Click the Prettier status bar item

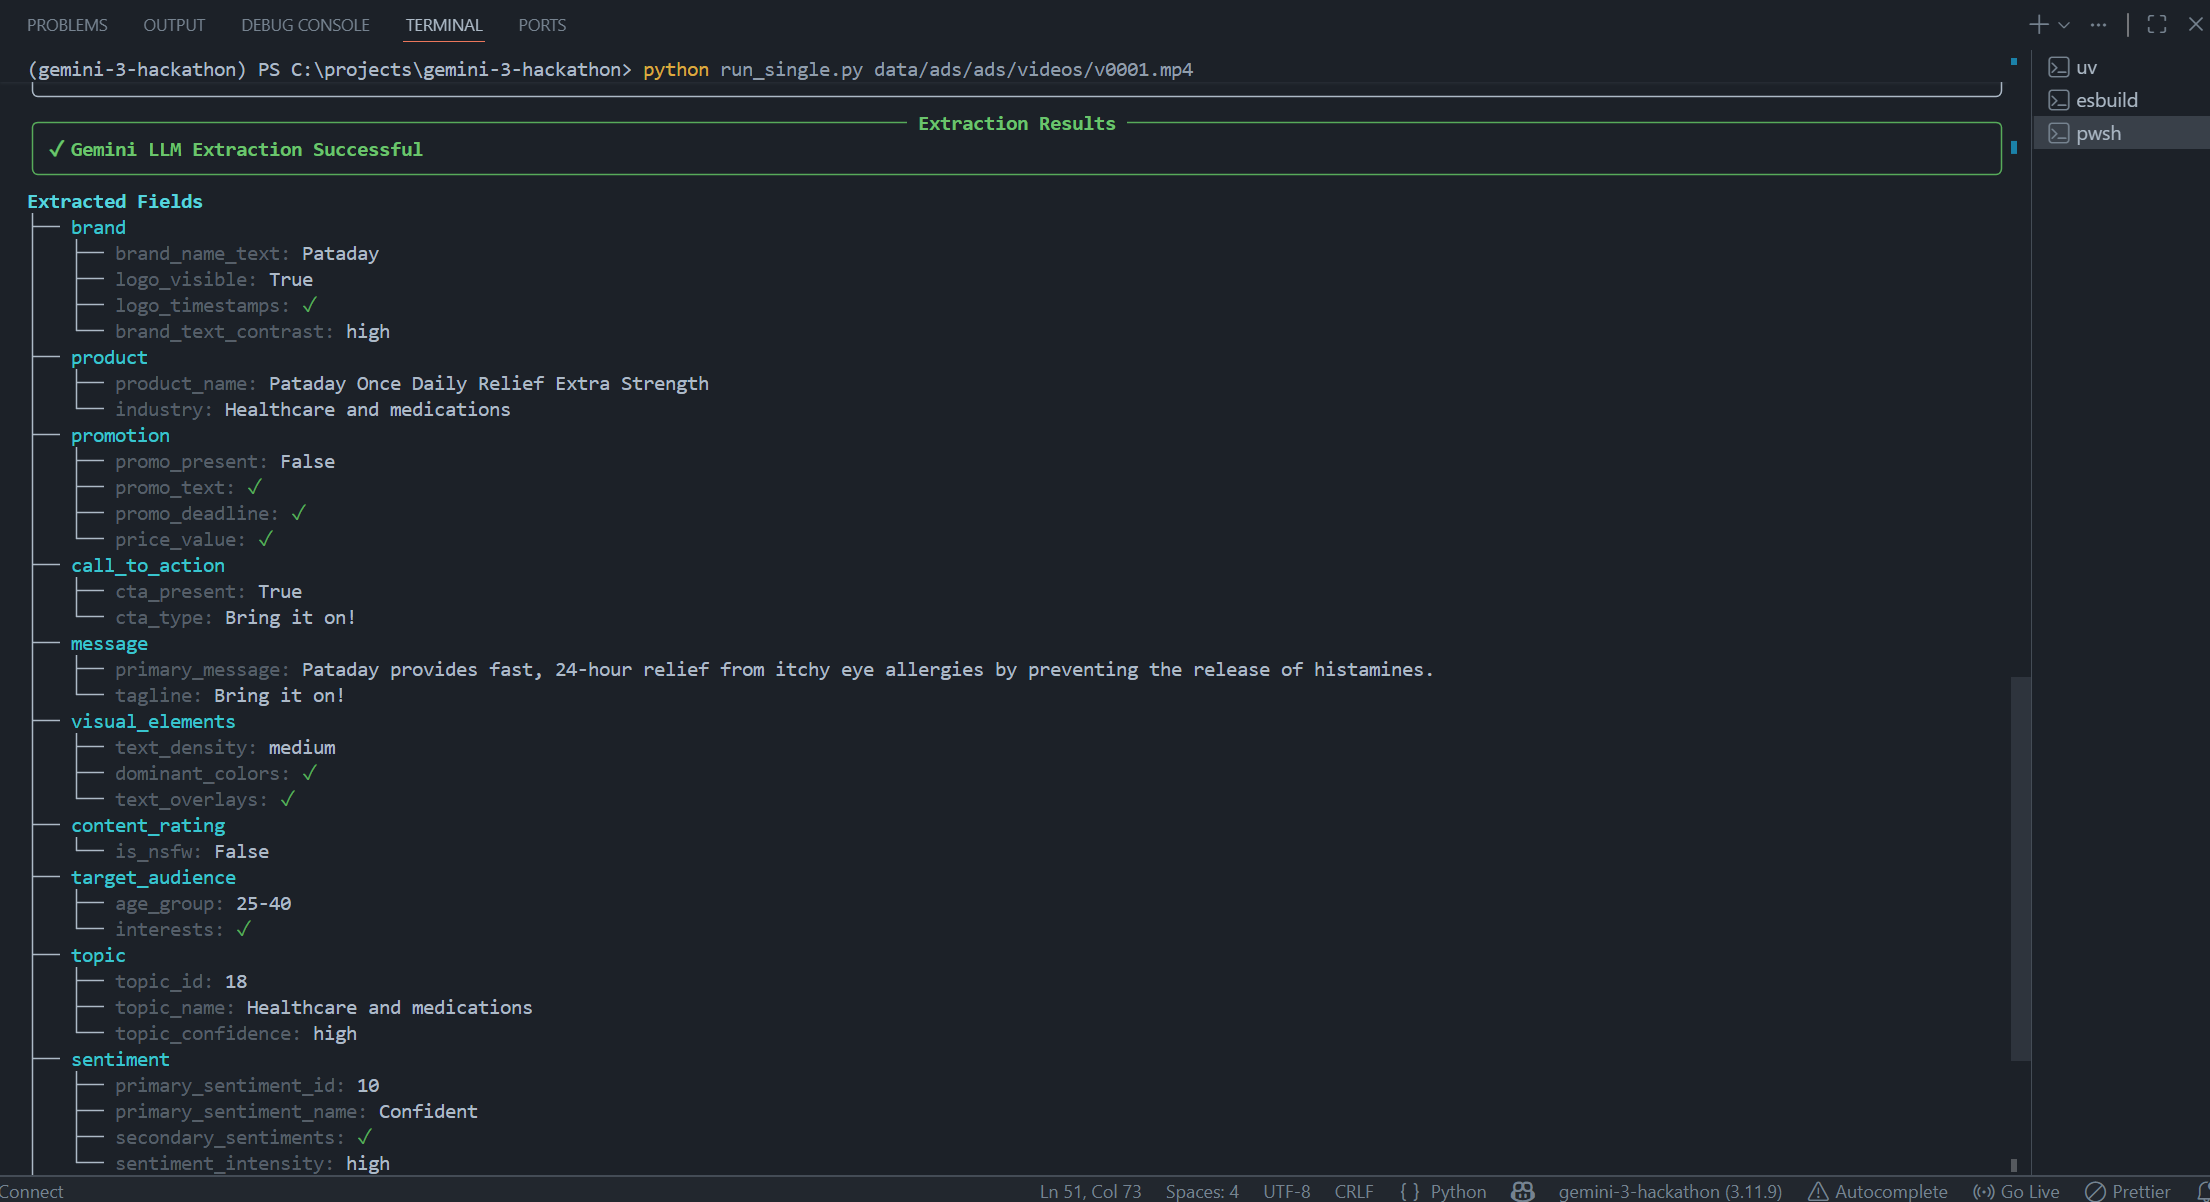tap(2128, 1191)
